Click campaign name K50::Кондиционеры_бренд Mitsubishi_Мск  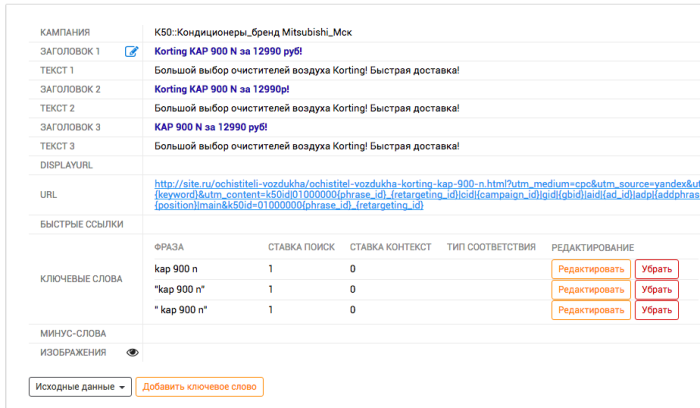coord(253,33)
